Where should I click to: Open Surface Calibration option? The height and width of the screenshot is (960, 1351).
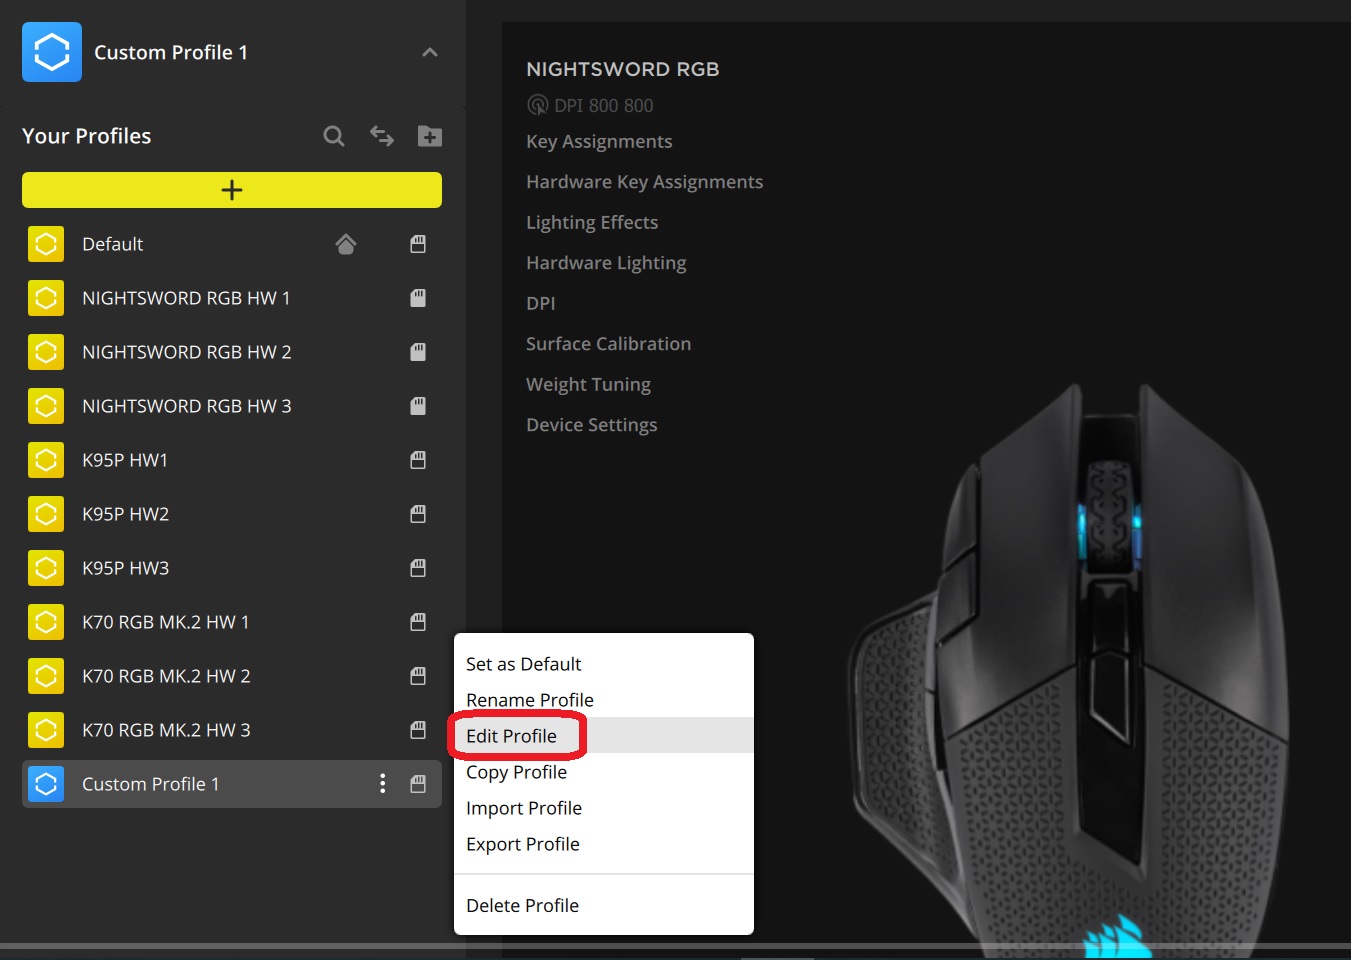point(608,344)
